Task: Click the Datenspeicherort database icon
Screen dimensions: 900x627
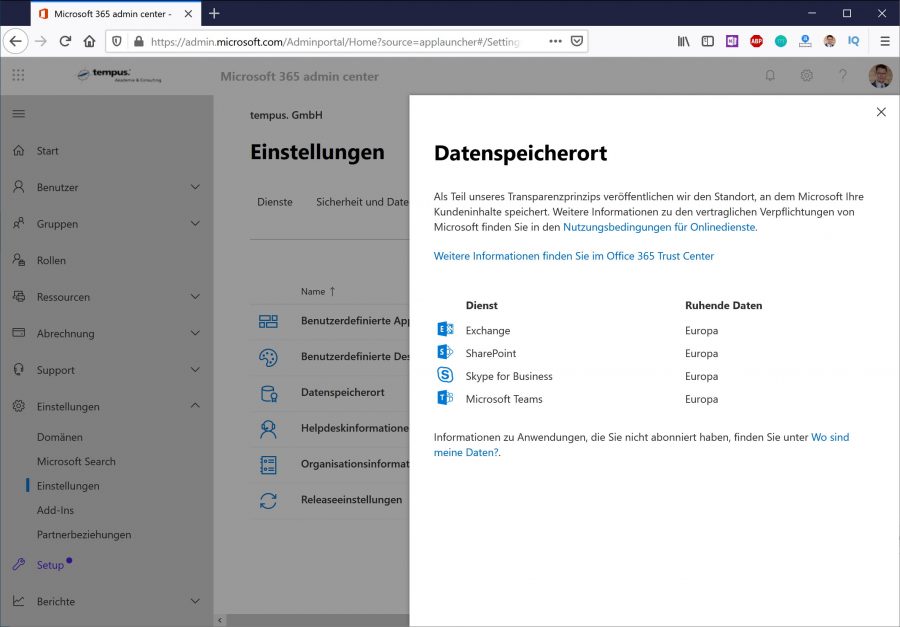Action: click(269, 393)
